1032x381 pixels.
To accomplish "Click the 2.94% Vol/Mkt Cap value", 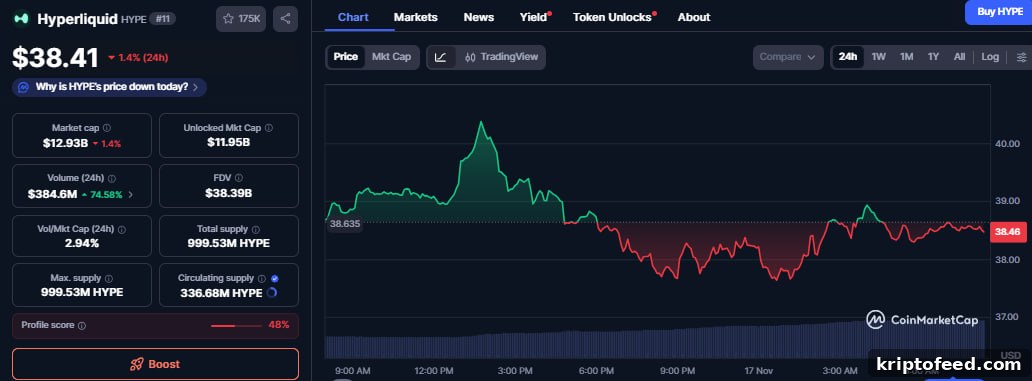I will [x=82, y=243].
